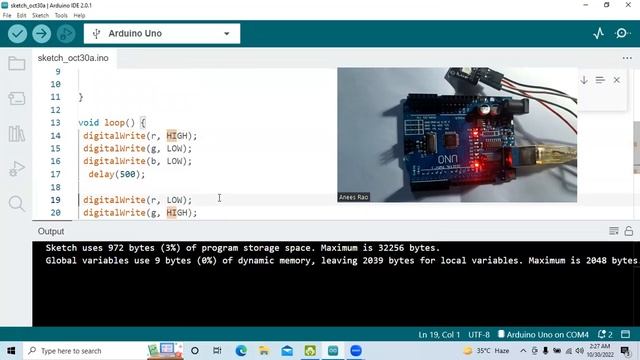Go to next match arrow in find widget
The image size is (640, 360).
[584, 80]
